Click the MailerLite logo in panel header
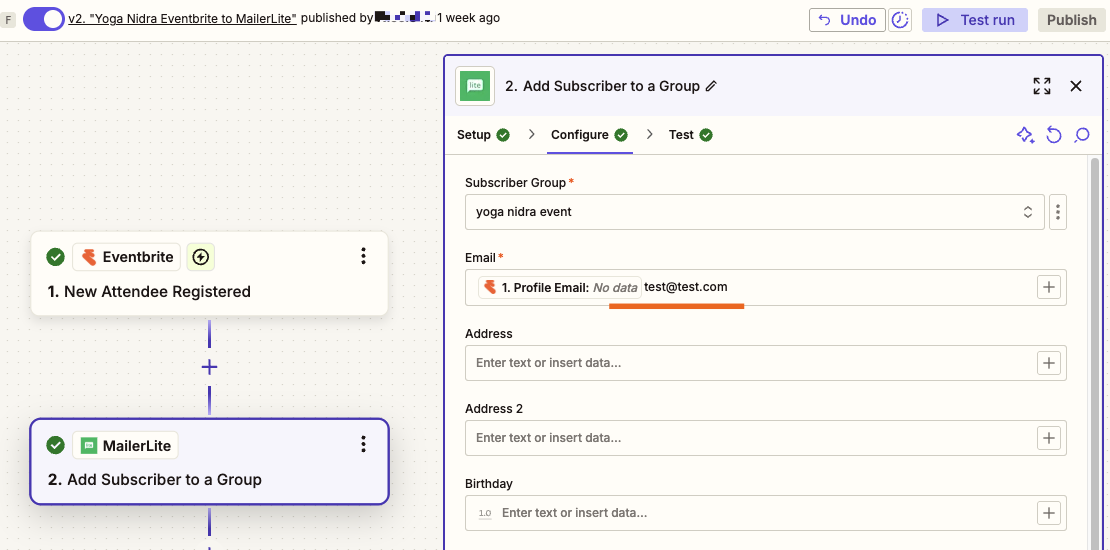Viewport: 1110px width, 550px height. (x=475, y=86)
